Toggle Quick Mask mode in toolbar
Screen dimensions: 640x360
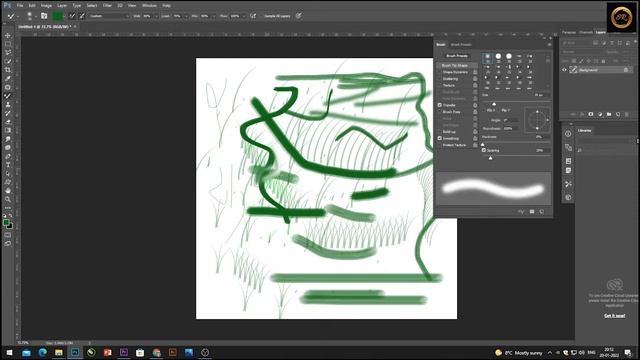(x=8, y=235)
